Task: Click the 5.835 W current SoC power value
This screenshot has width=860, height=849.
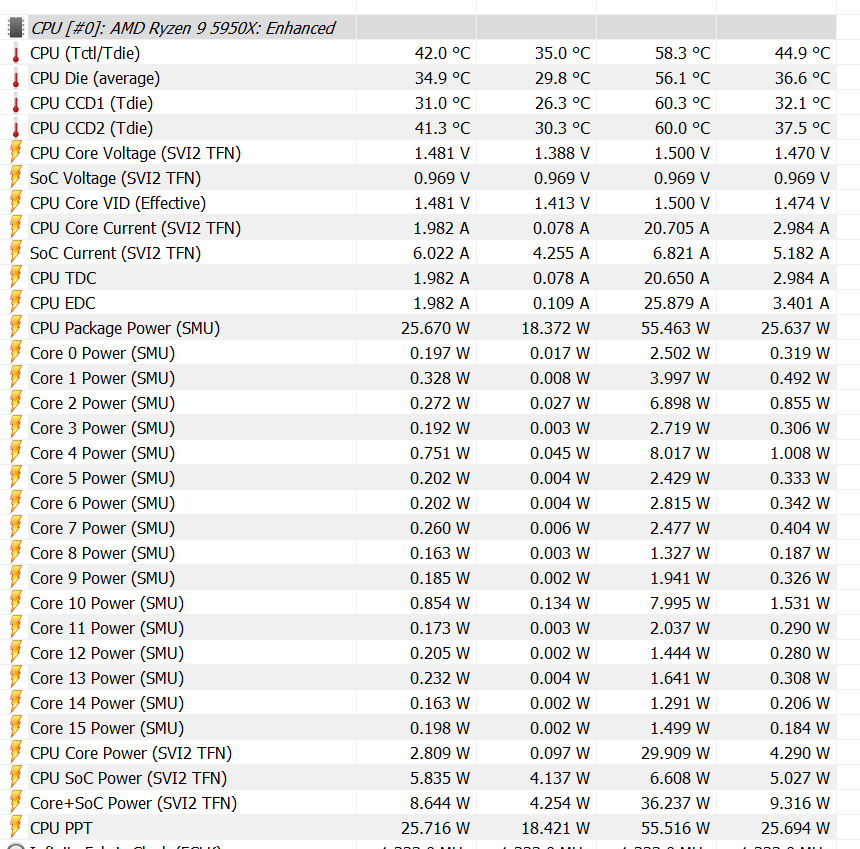Action: 440,778
